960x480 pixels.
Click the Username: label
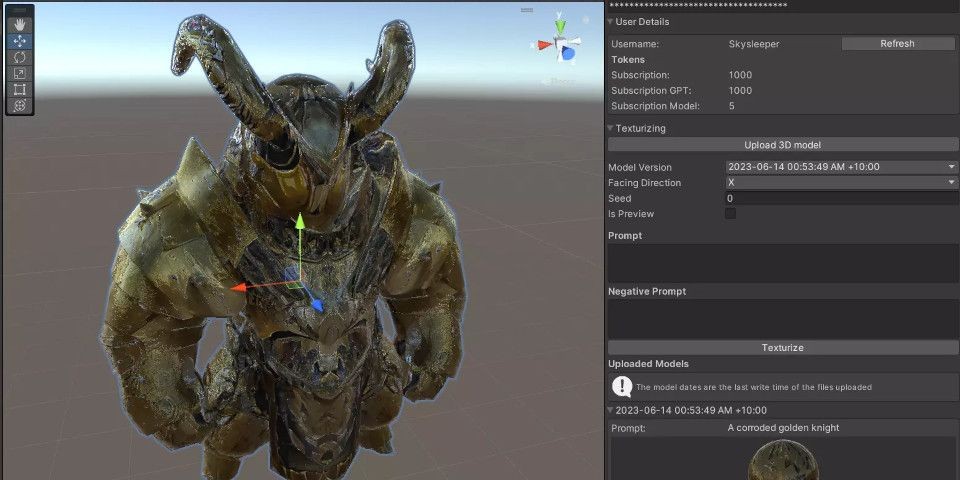click(x=635, y=44)
